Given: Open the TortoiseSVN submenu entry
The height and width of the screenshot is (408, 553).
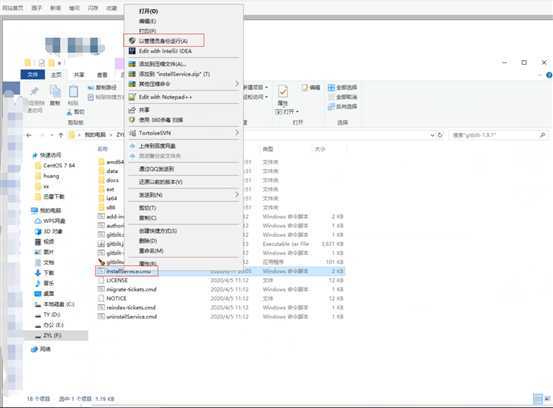Looking at the screenshot, I should [183, 133].
